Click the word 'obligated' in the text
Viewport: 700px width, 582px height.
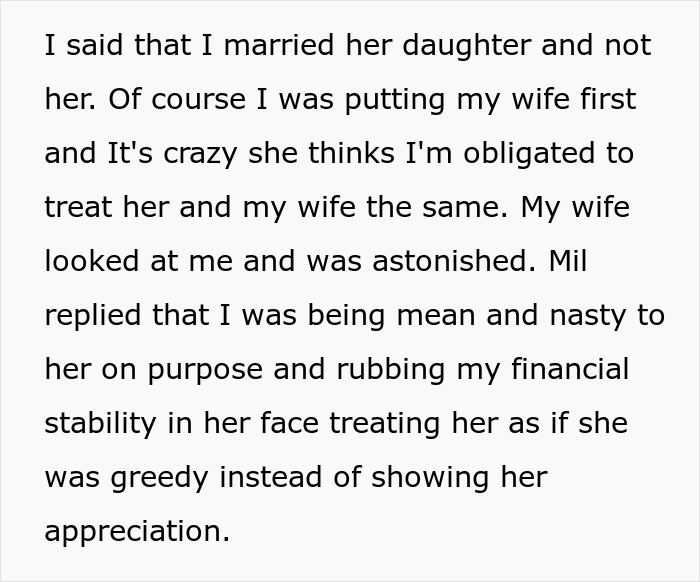529,155
